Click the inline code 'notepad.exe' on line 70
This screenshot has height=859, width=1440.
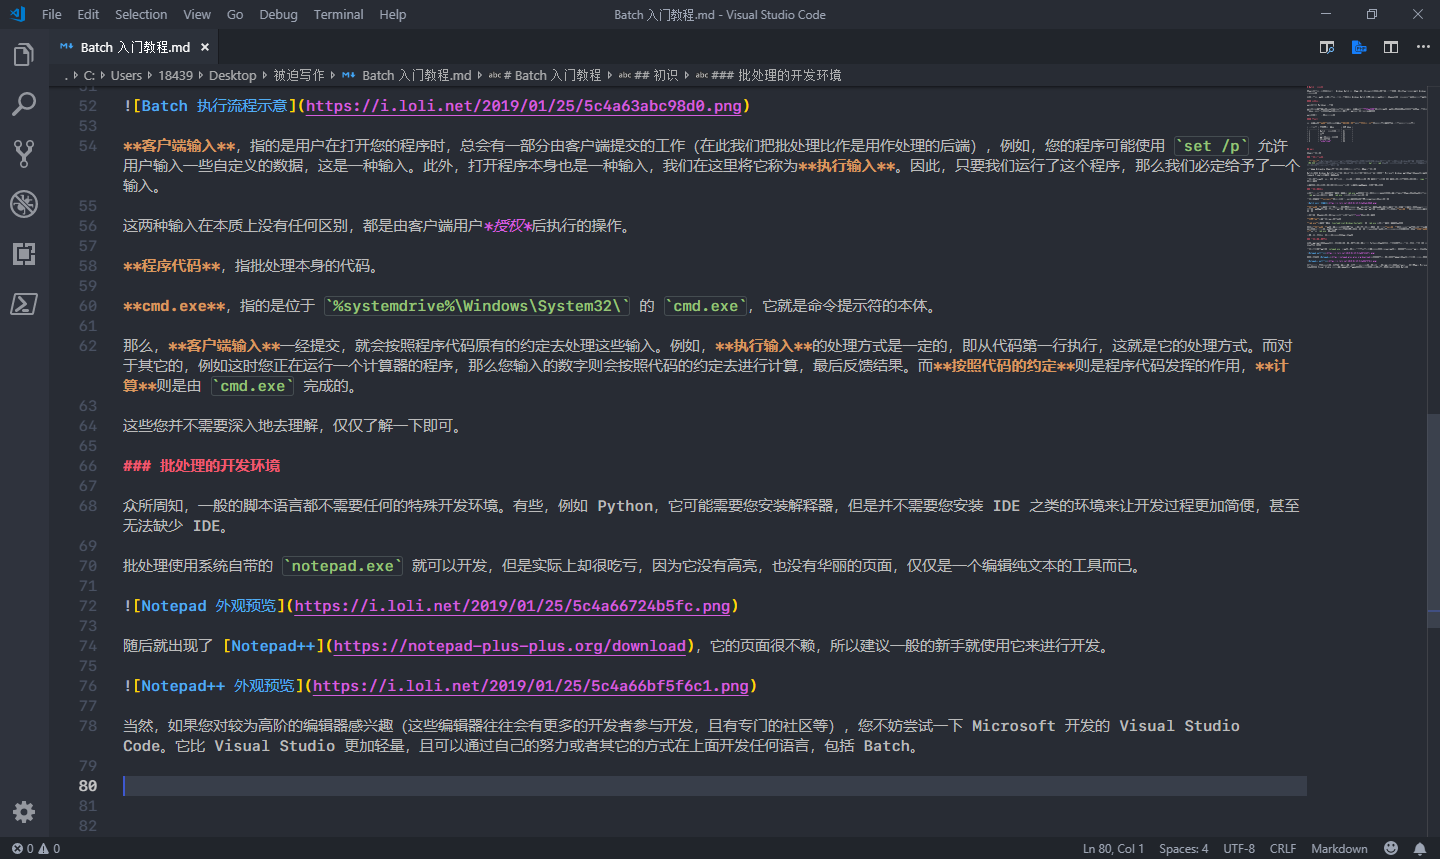[342, 566]
